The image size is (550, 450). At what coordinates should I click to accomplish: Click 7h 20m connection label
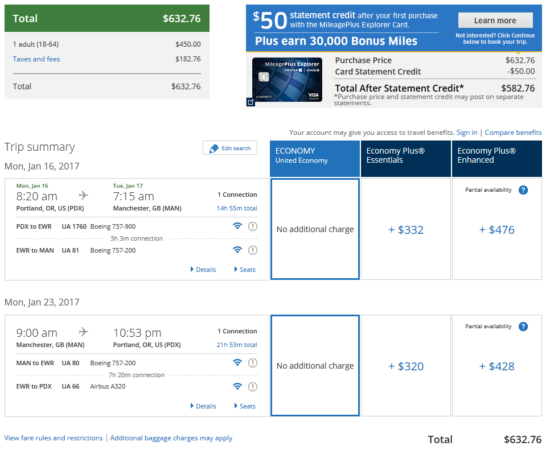[x=136, y=375]
